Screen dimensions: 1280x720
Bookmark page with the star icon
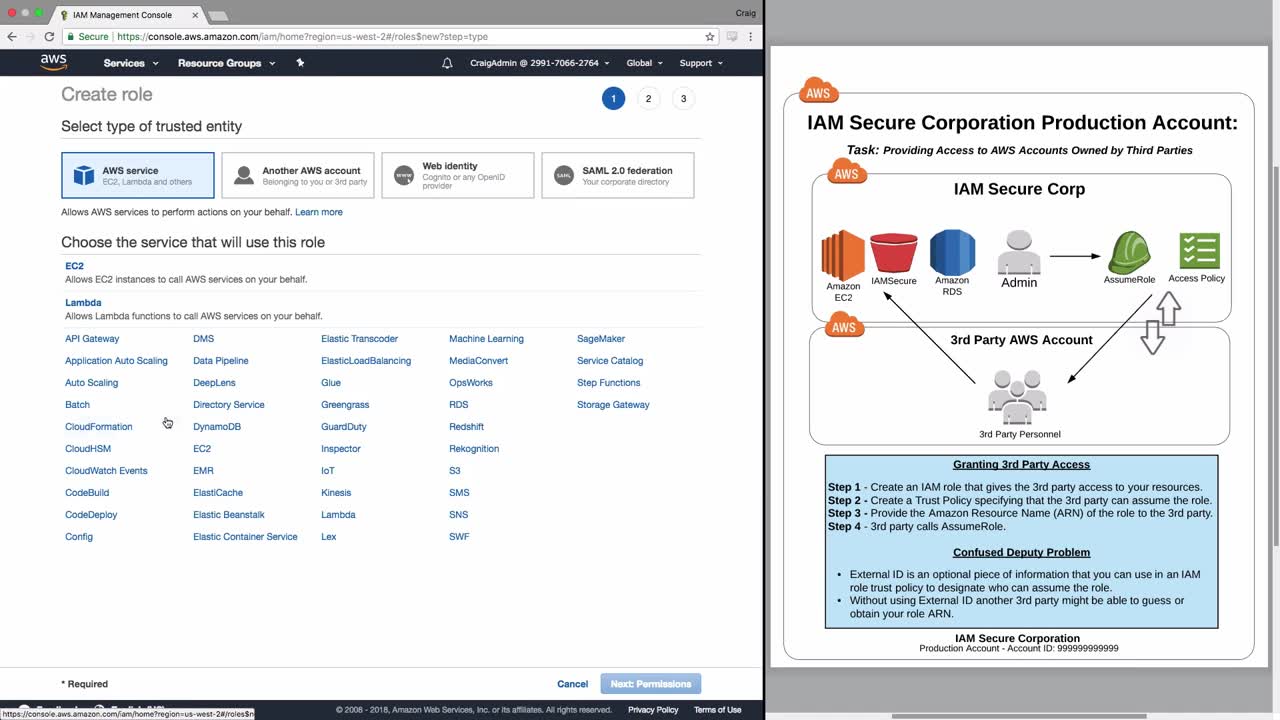(710, 37)
